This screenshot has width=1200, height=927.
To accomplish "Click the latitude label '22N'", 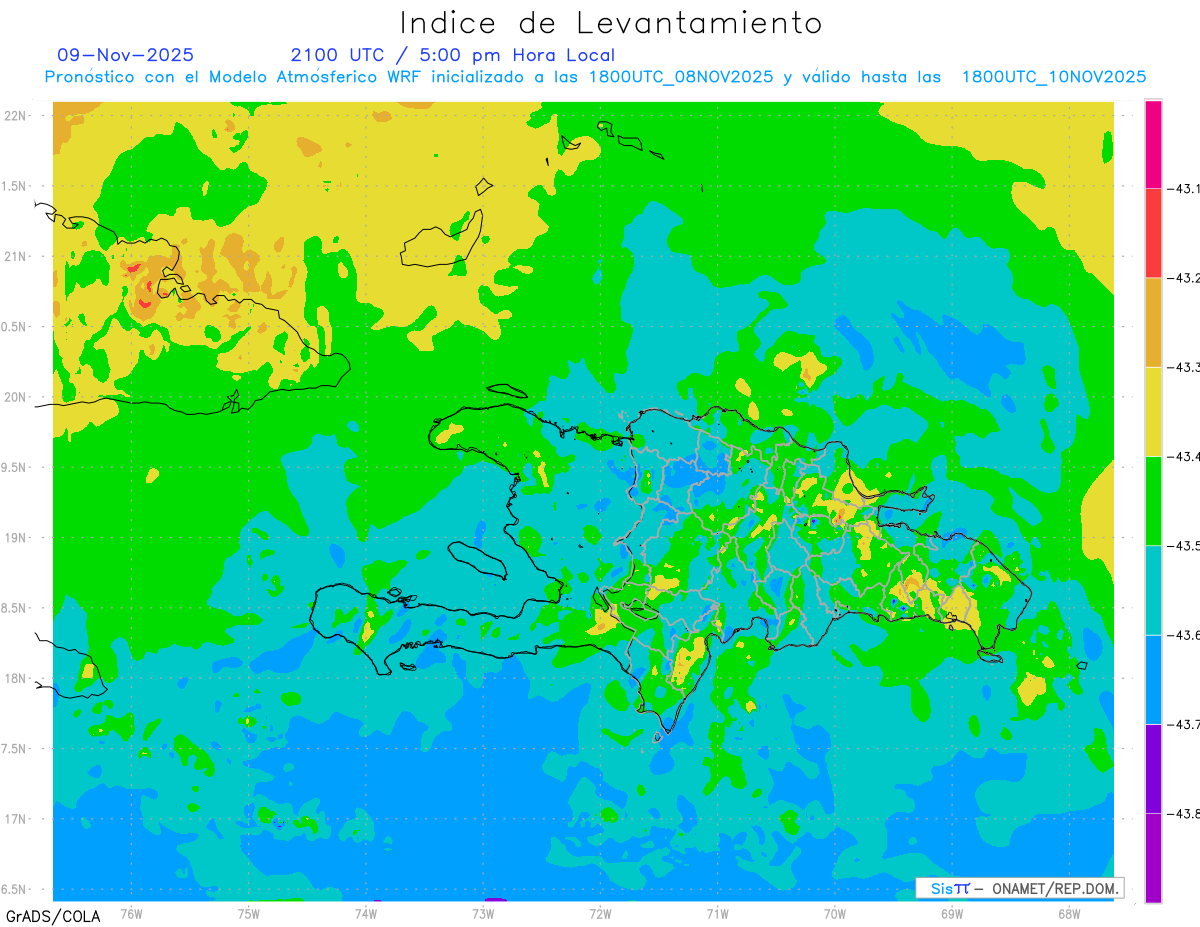I will click(15, 115).
